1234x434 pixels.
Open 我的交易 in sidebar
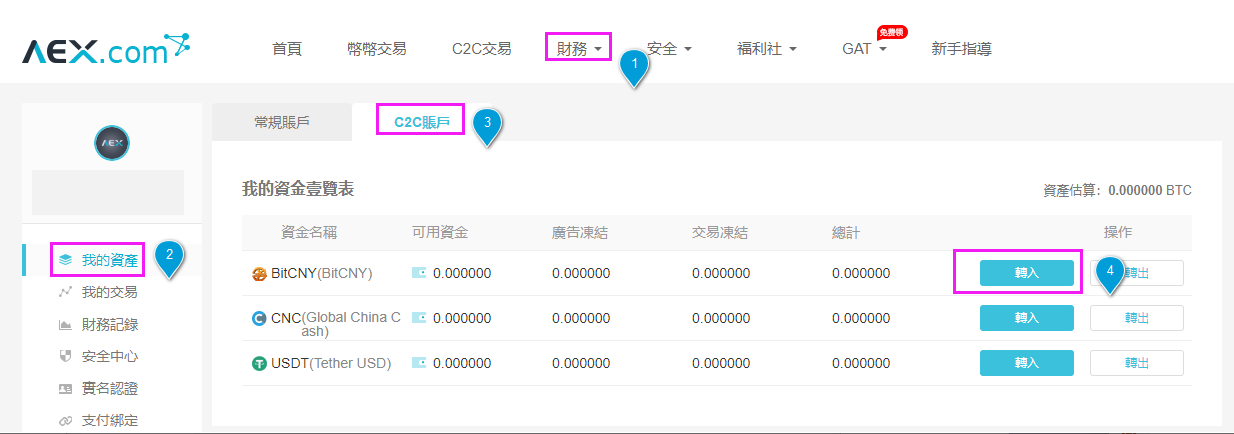pyautogui.click(x=110, y=292)
